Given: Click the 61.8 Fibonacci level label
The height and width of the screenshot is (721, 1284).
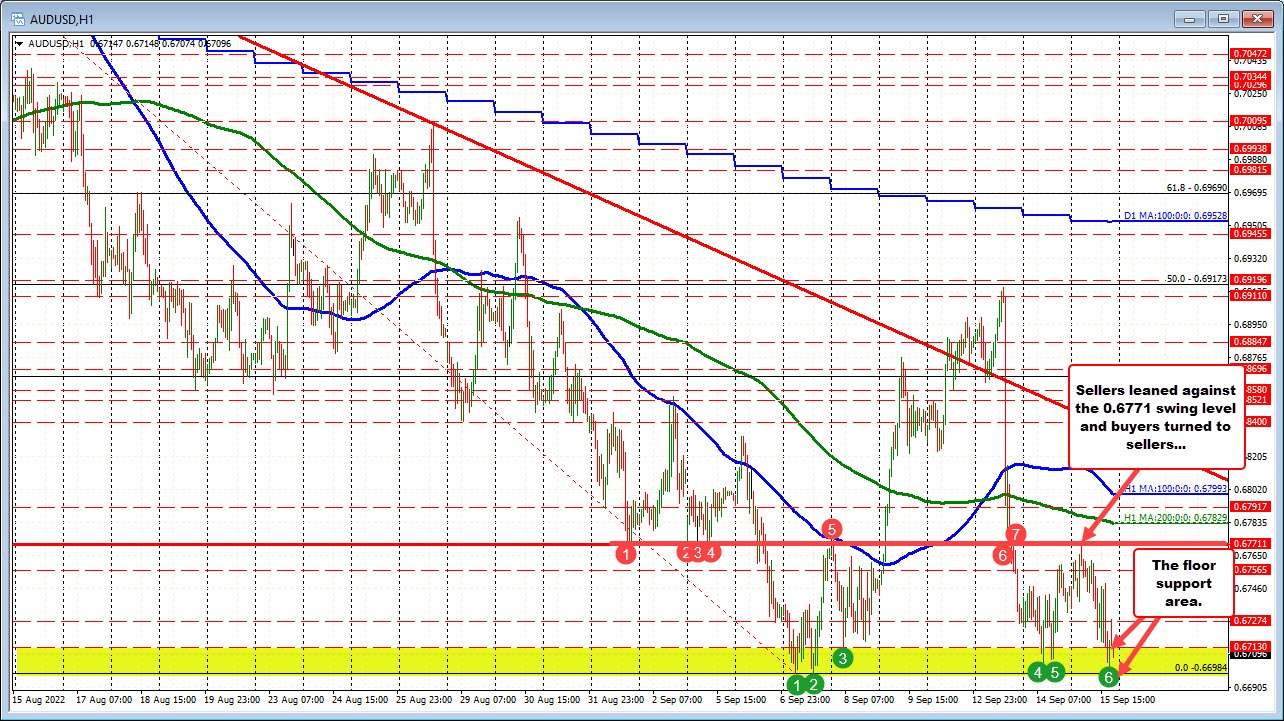Looking at the screenshot, I should coord(1196,187).
